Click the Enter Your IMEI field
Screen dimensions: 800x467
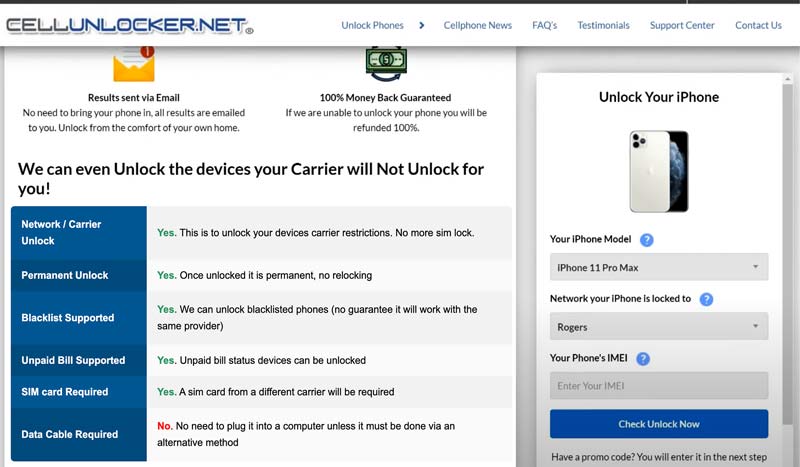coord(659,385)
